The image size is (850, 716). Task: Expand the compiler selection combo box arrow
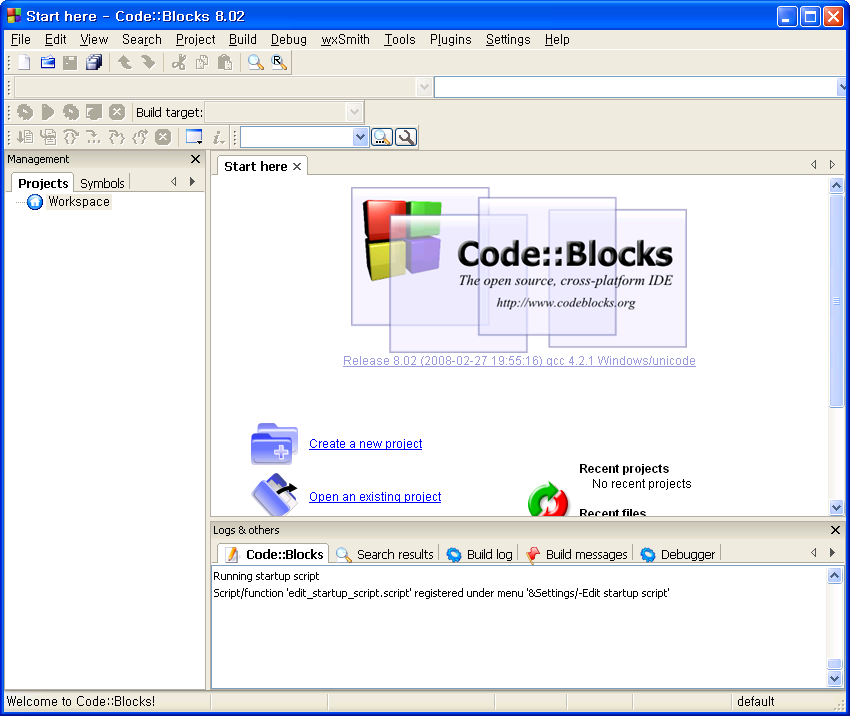point(423,87)
